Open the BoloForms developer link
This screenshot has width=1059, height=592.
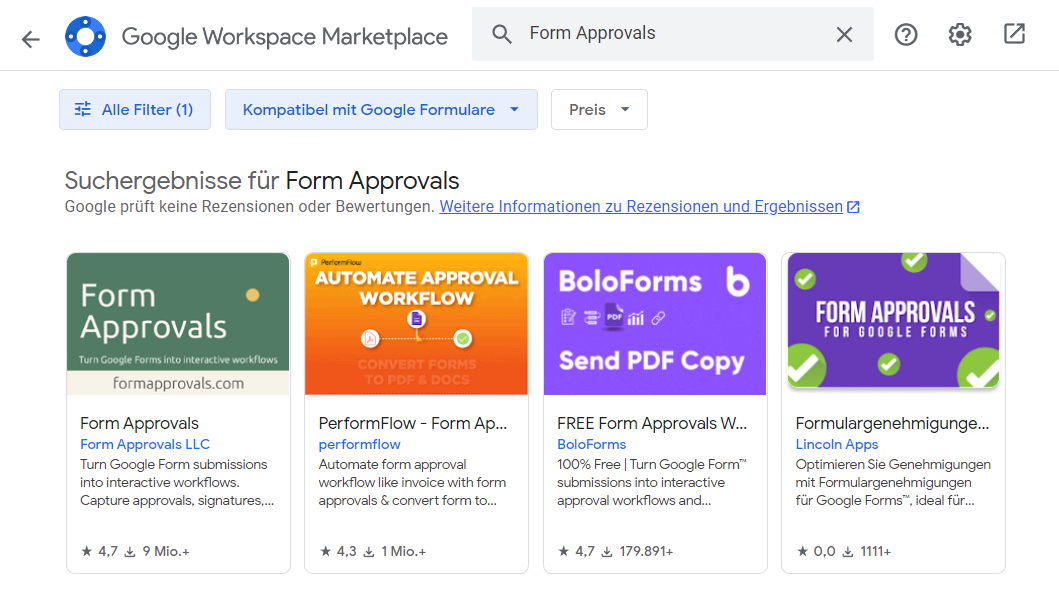591,444
